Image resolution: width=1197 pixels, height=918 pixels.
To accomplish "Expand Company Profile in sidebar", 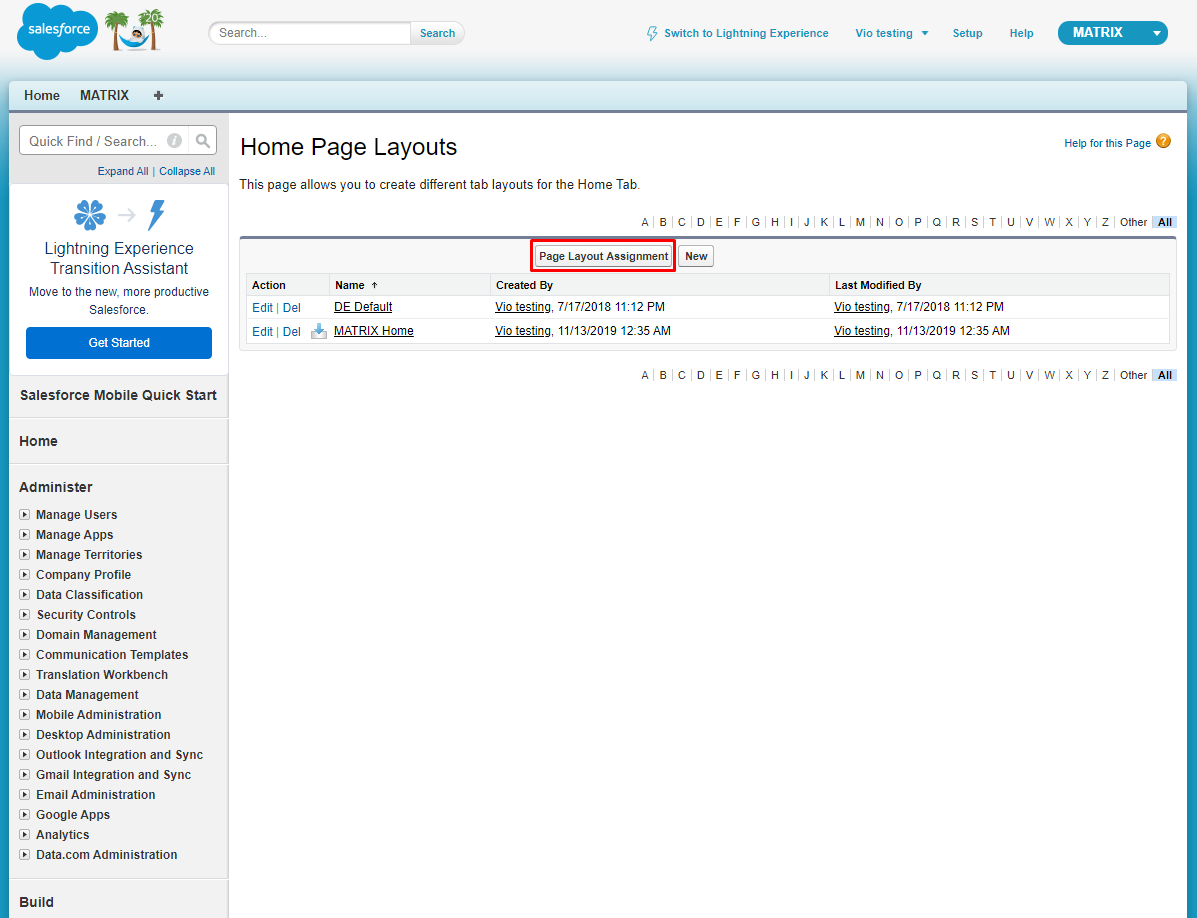I will [24, 575].
